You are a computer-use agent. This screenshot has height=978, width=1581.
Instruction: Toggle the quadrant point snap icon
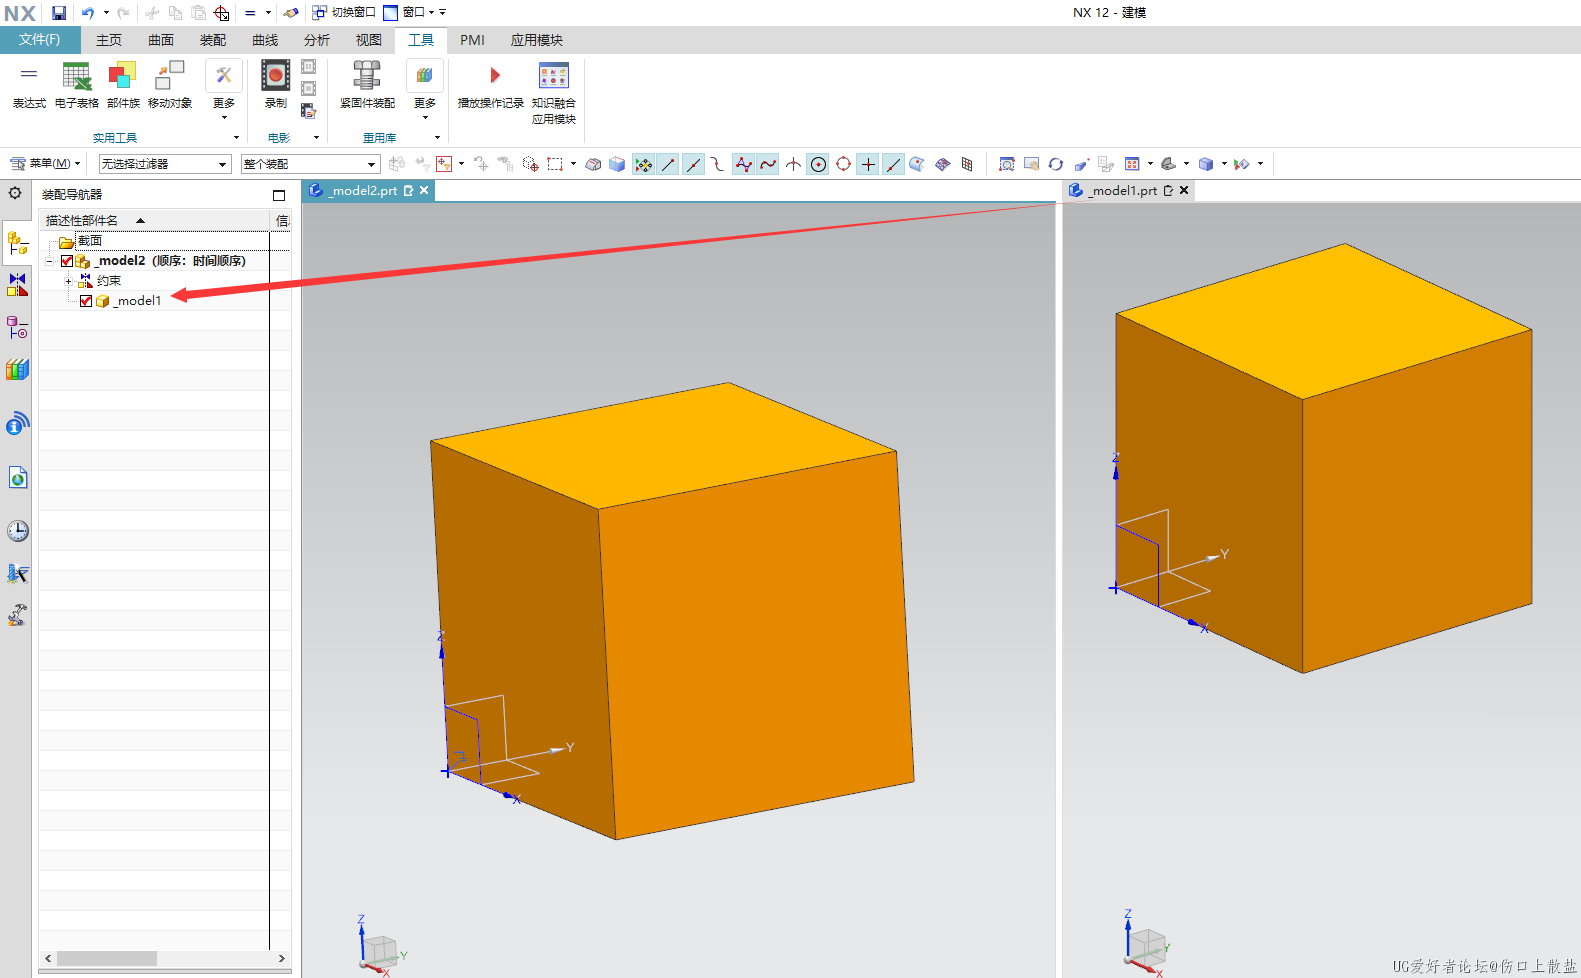click(x=843, y=164)
